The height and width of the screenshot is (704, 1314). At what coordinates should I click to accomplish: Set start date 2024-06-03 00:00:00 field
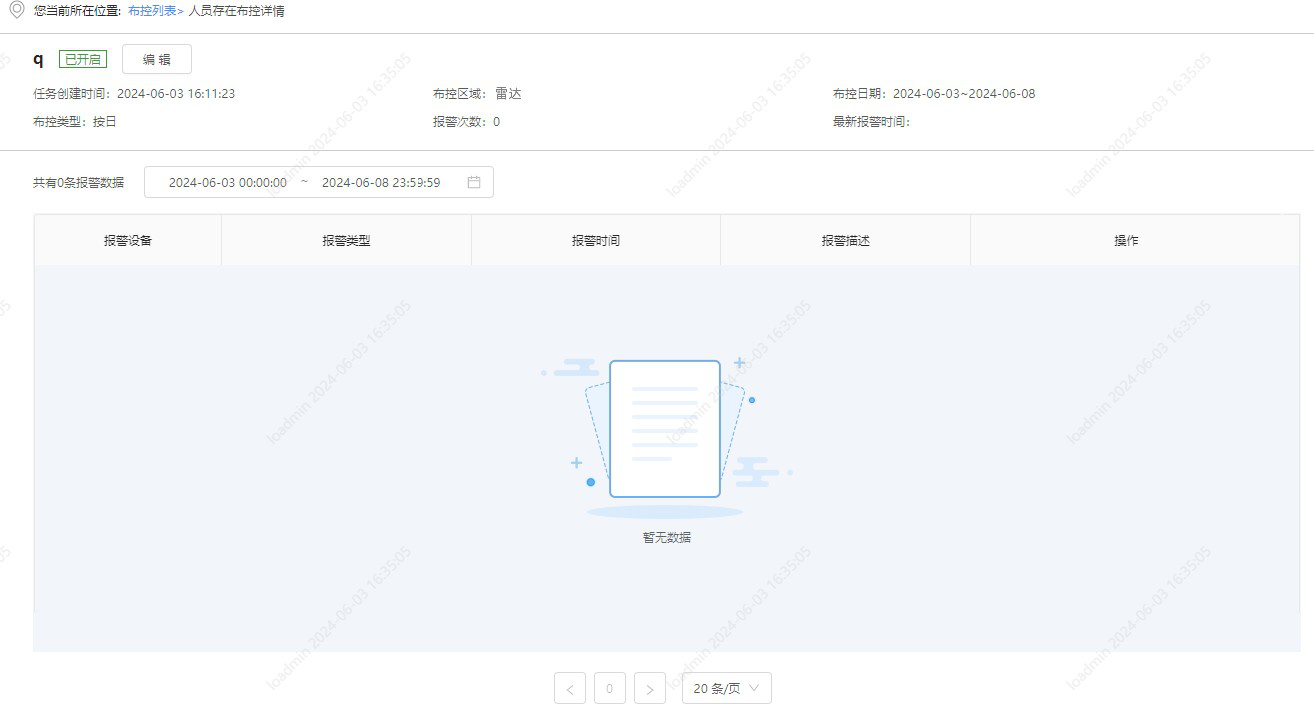pos(228,182)
